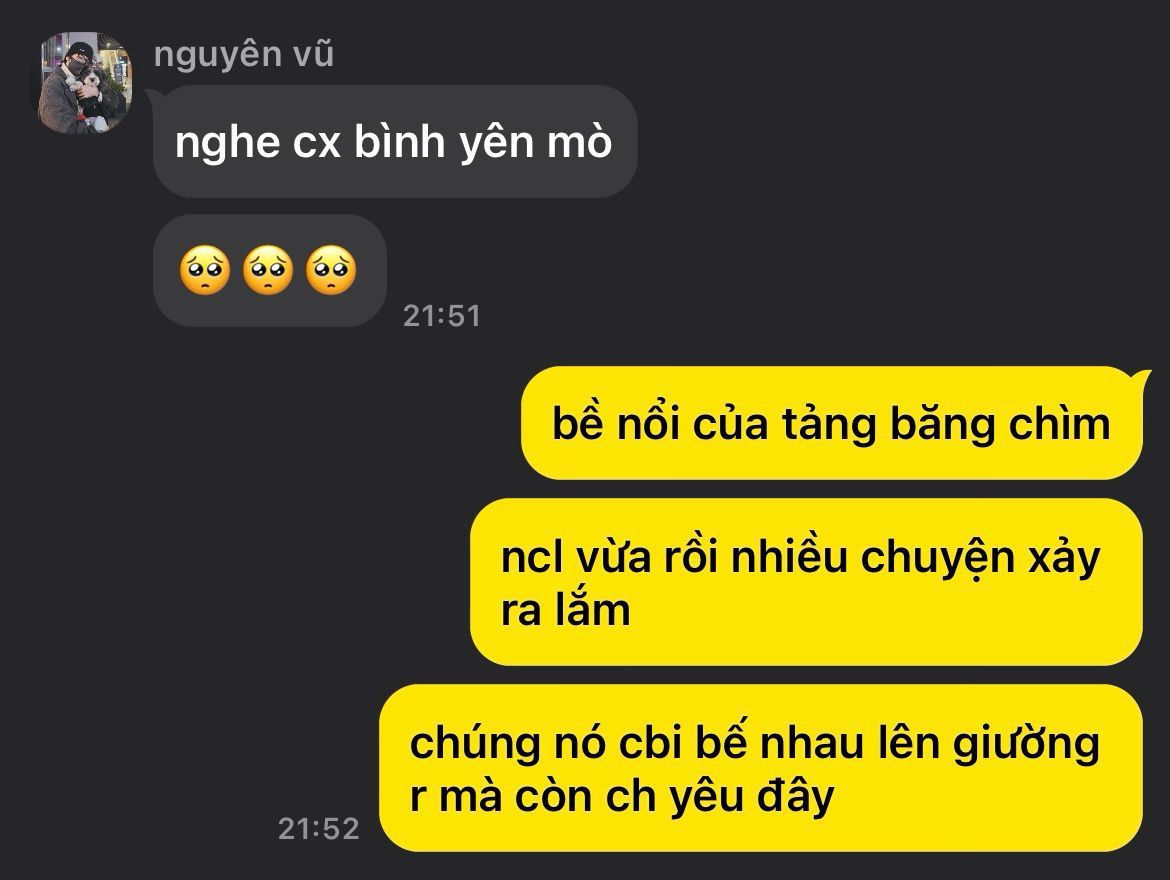Click the word 'nghe' in gray bubble

point(228,143)
